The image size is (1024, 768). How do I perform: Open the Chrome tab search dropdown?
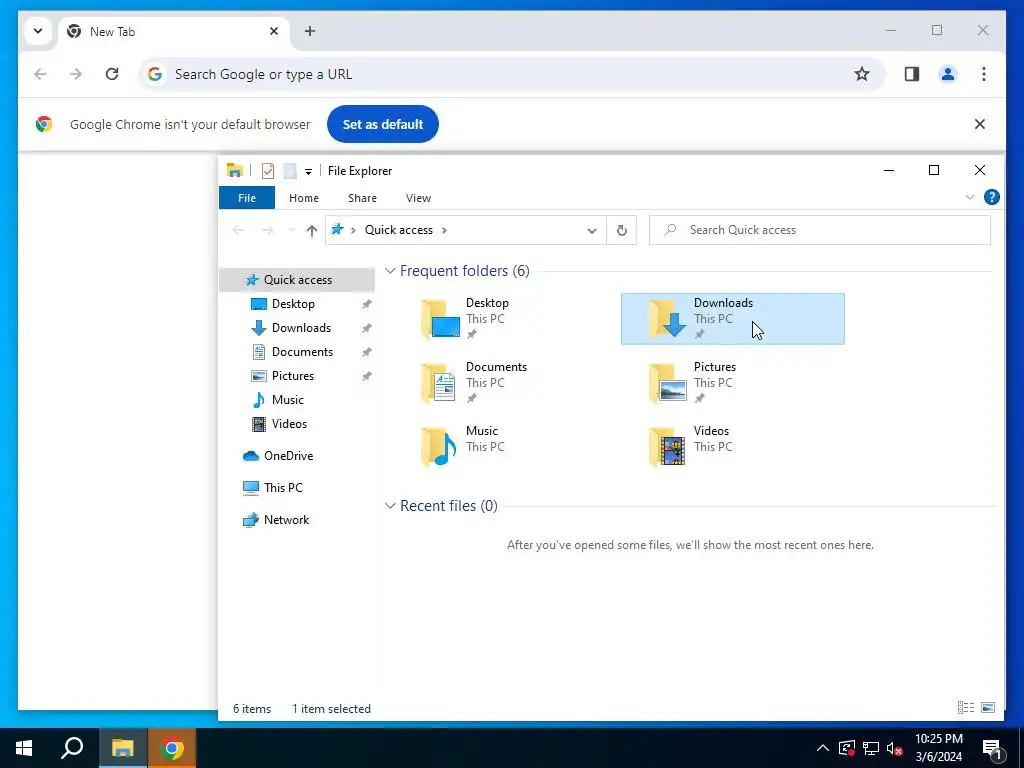pos(38,31)
